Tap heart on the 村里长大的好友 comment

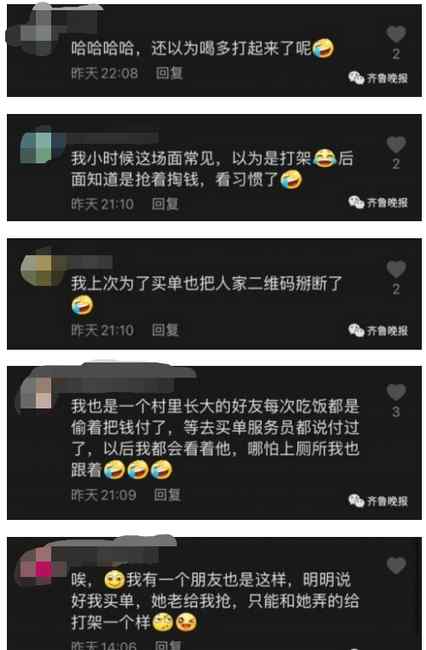396,392
